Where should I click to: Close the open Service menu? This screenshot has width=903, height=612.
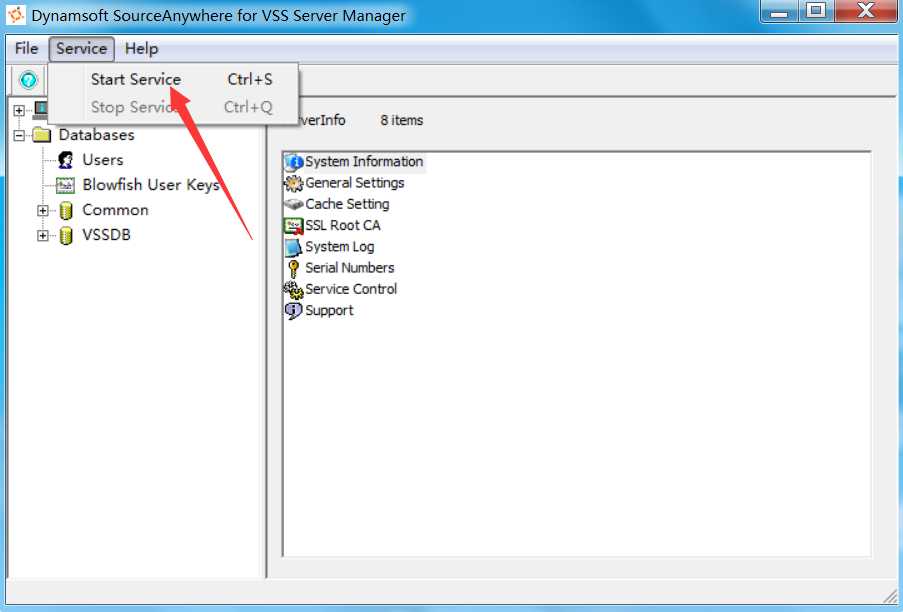82,49
